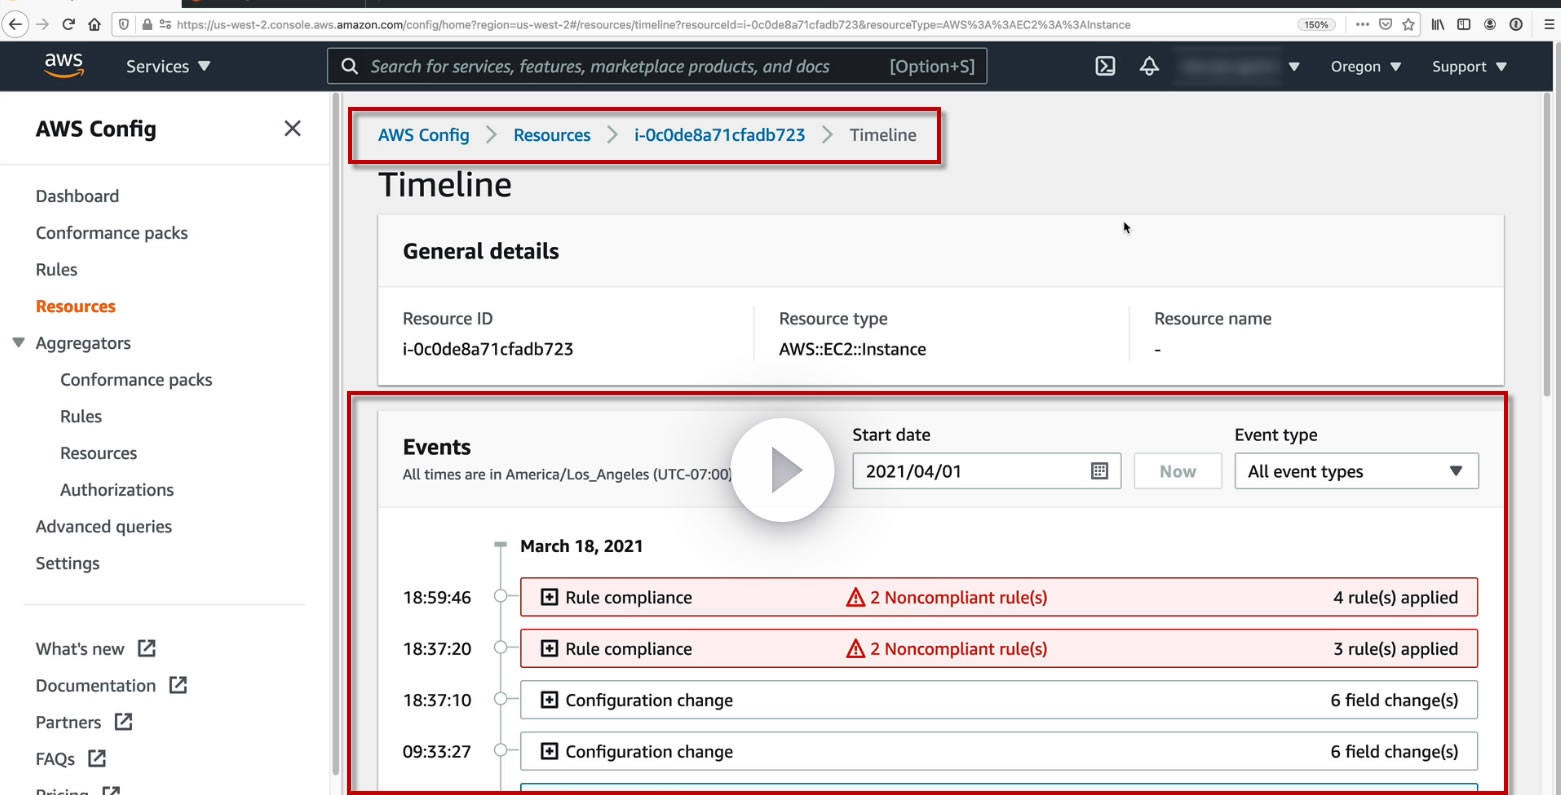The height and width of the screenshot is (795, 1561).
Task: Expand the 18:37:10 Configuration change event
Action: 549,700
